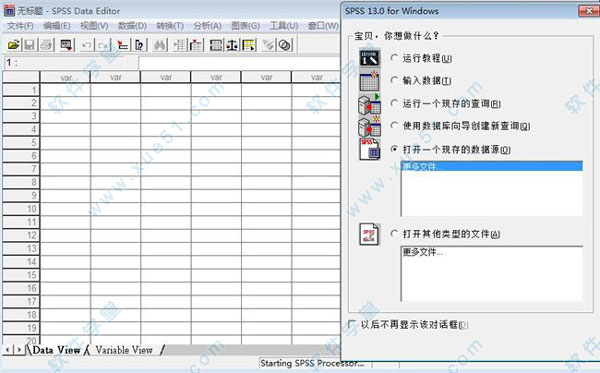This screenshot has width=600, height=373.
Task: Click the left tab scroll arrow
Action: pos(8,350)
